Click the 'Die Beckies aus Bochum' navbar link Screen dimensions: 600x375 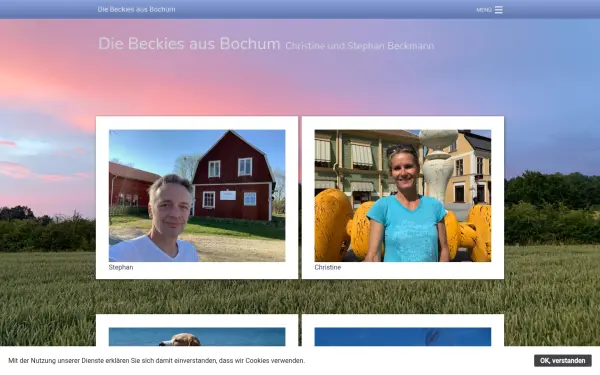[137, 9]
